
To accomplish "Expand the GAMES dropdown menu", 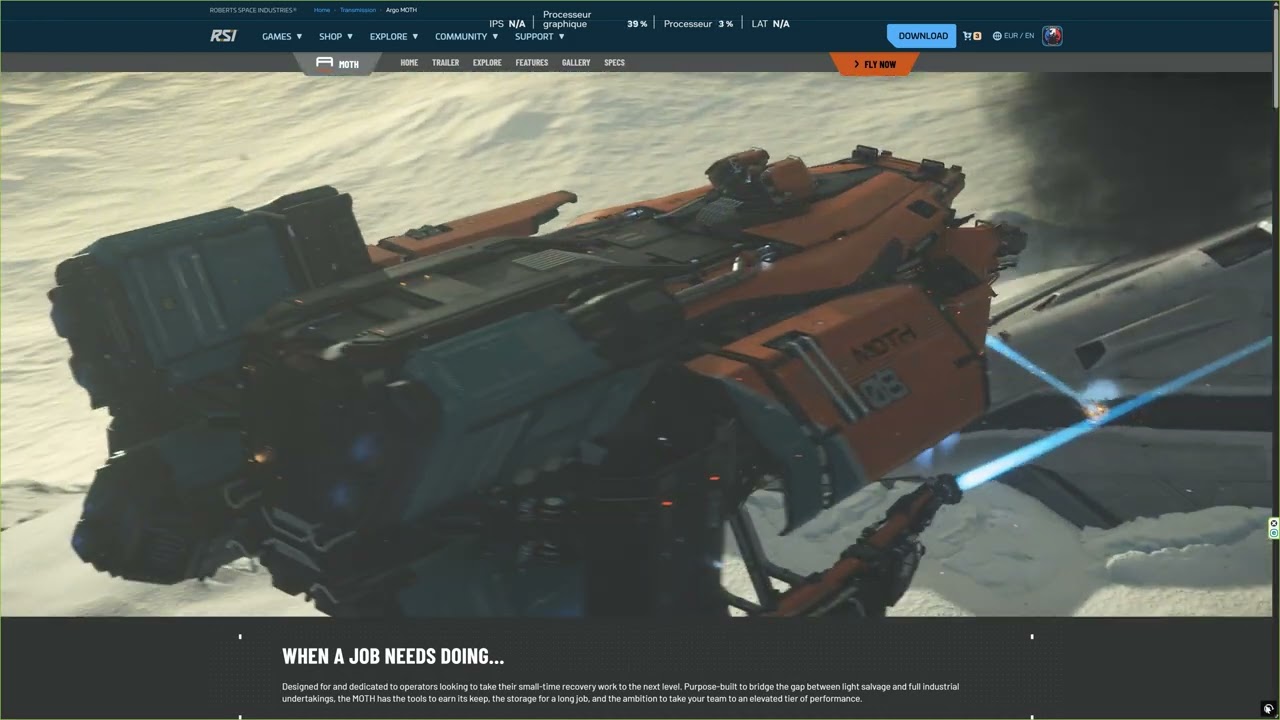I will tap(282, 36).
